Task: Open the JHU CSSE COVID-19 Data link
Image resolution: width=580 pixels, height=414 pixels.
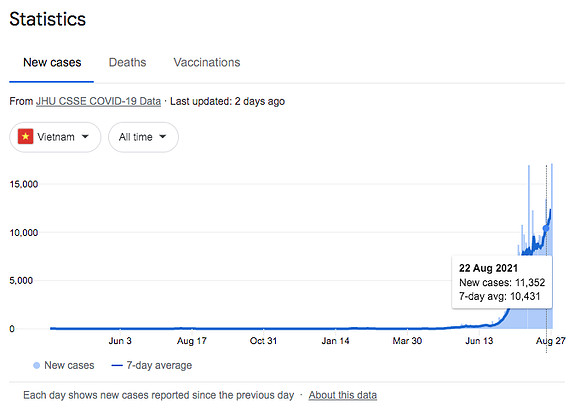Action: click(x=98, y=101)
